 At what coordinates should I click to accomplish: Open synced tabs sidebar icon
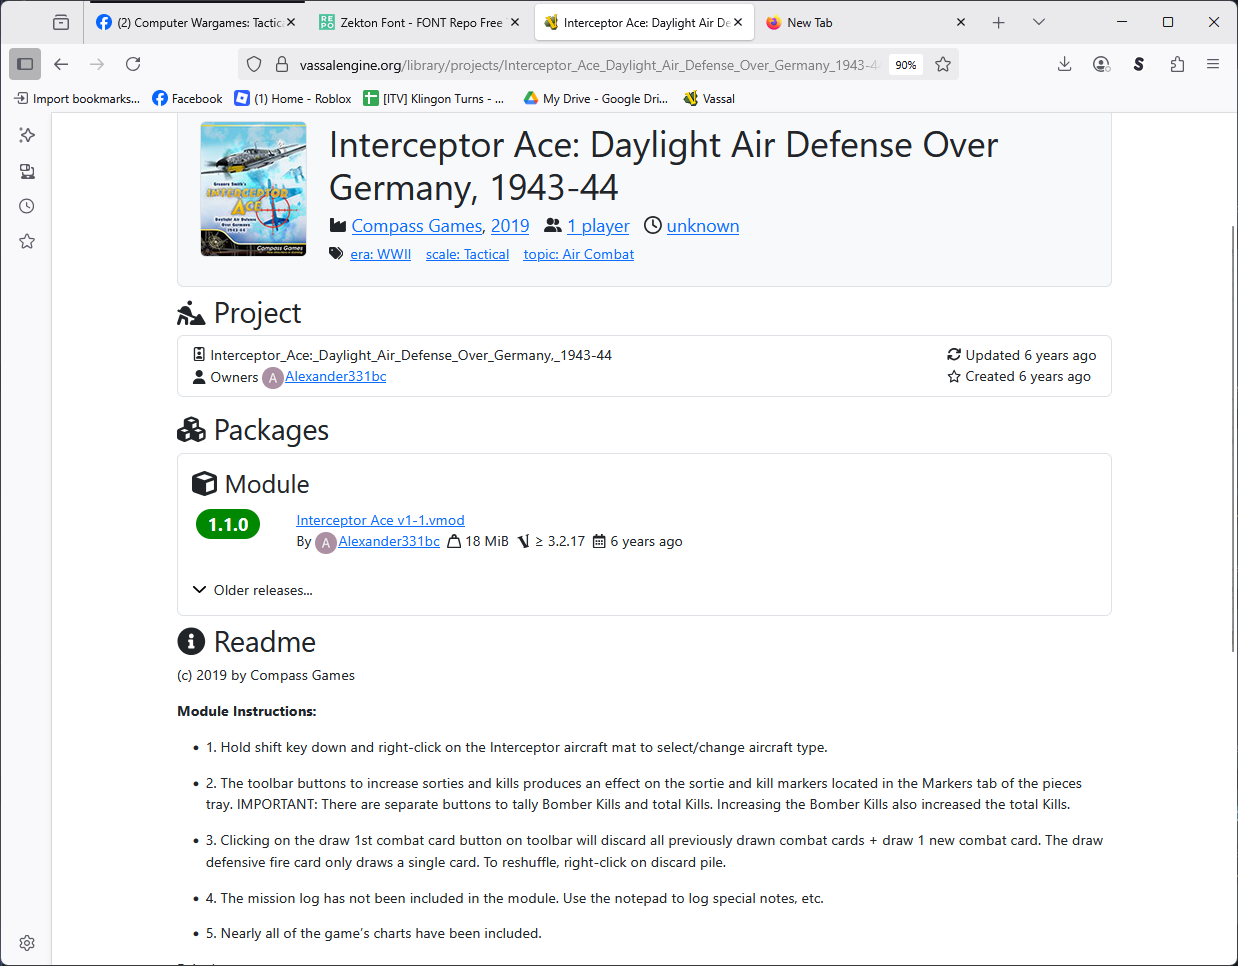pos(27,171)
